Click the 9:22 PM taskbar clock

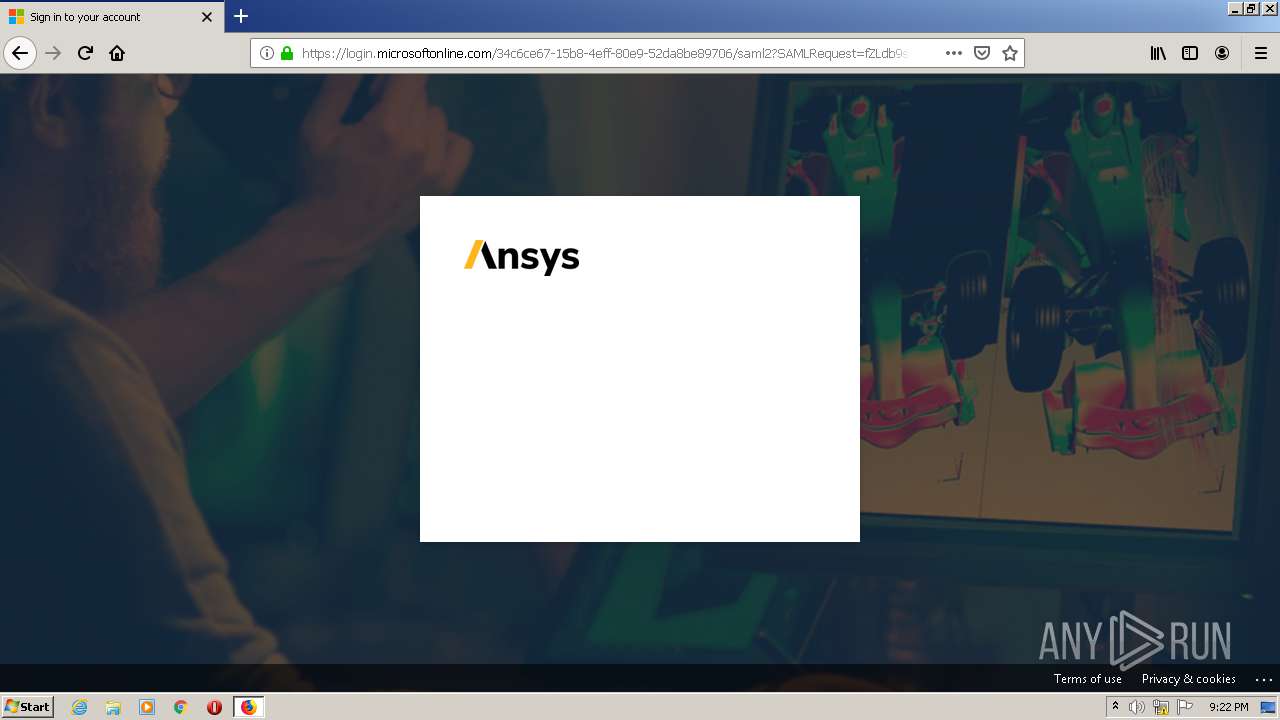pos(1228,707)
